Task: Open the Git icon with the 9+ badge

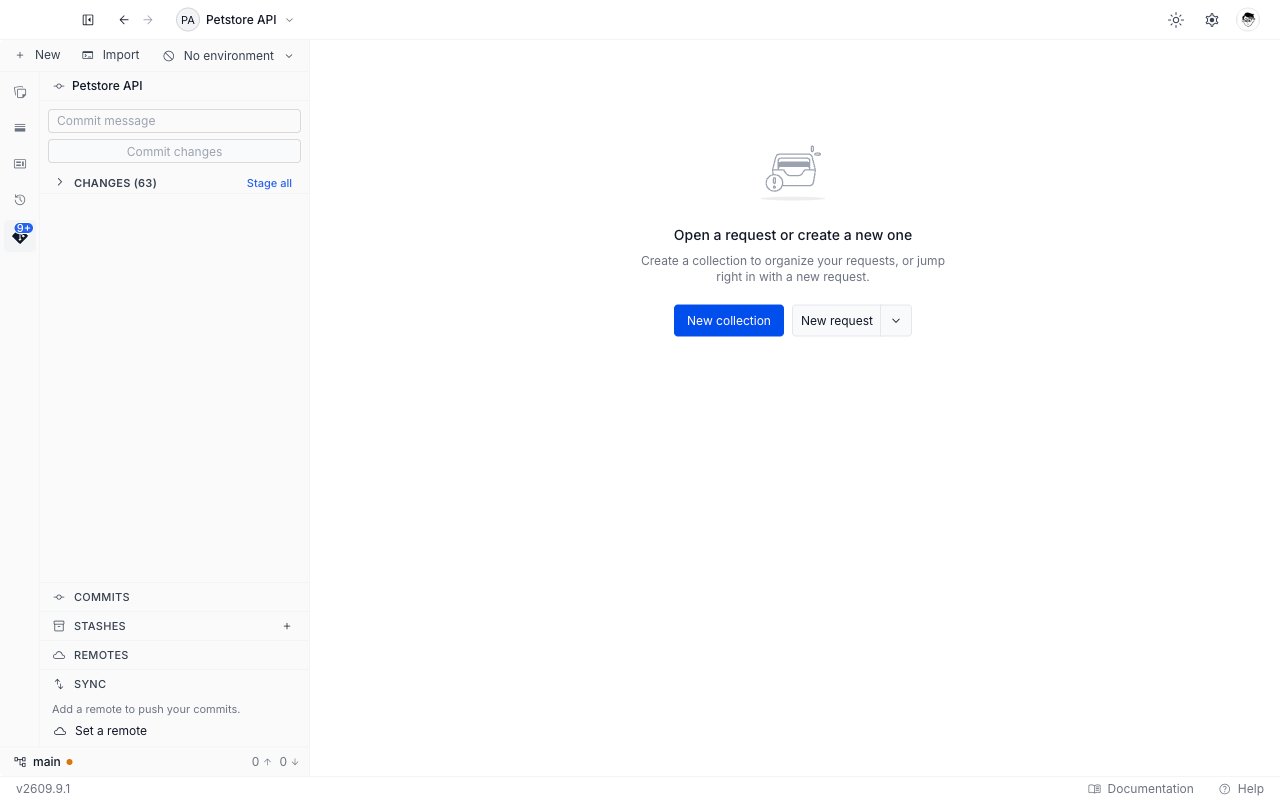Action: 20,236
